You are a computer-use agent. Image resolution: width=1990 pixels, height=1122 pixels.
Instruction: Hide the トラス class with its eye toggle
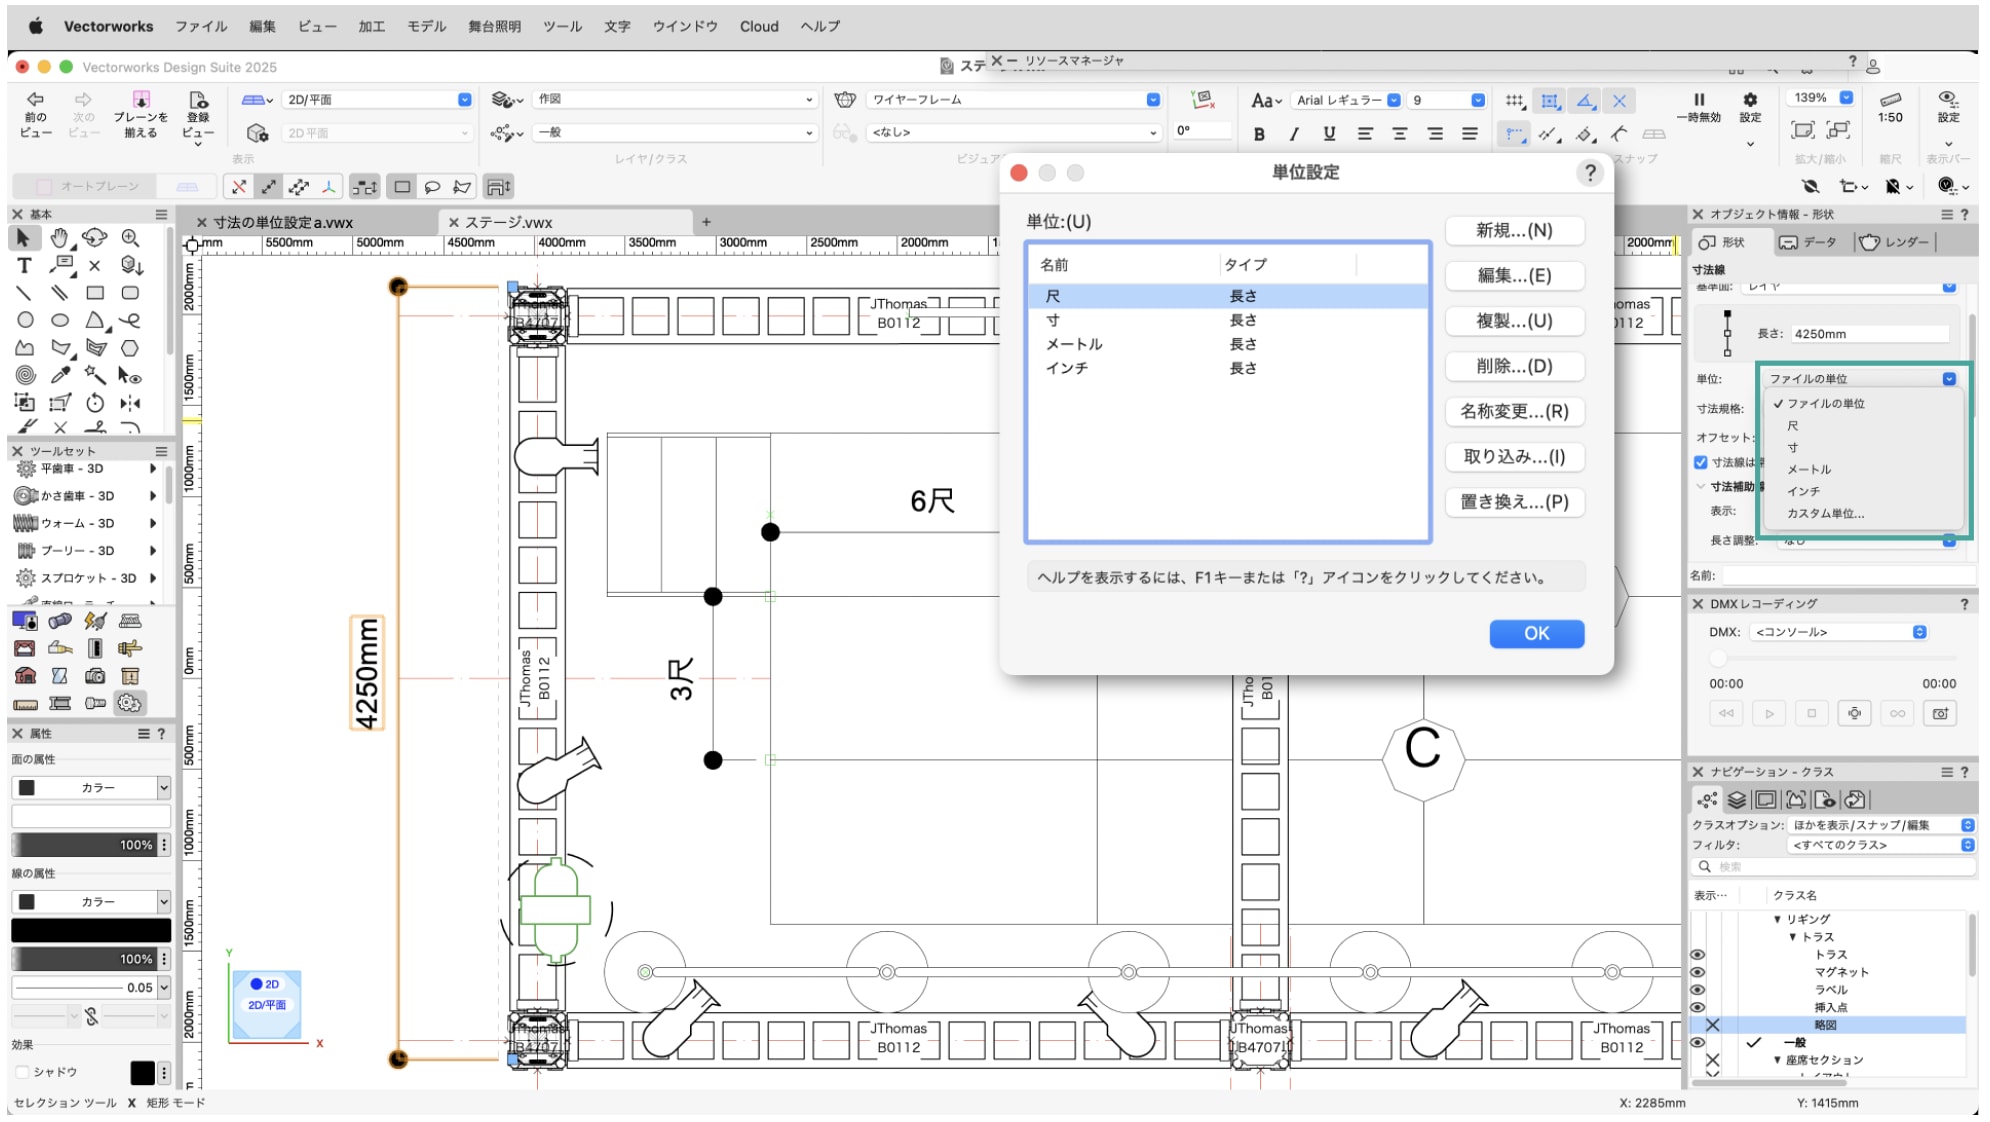[x=1697, y=953]
